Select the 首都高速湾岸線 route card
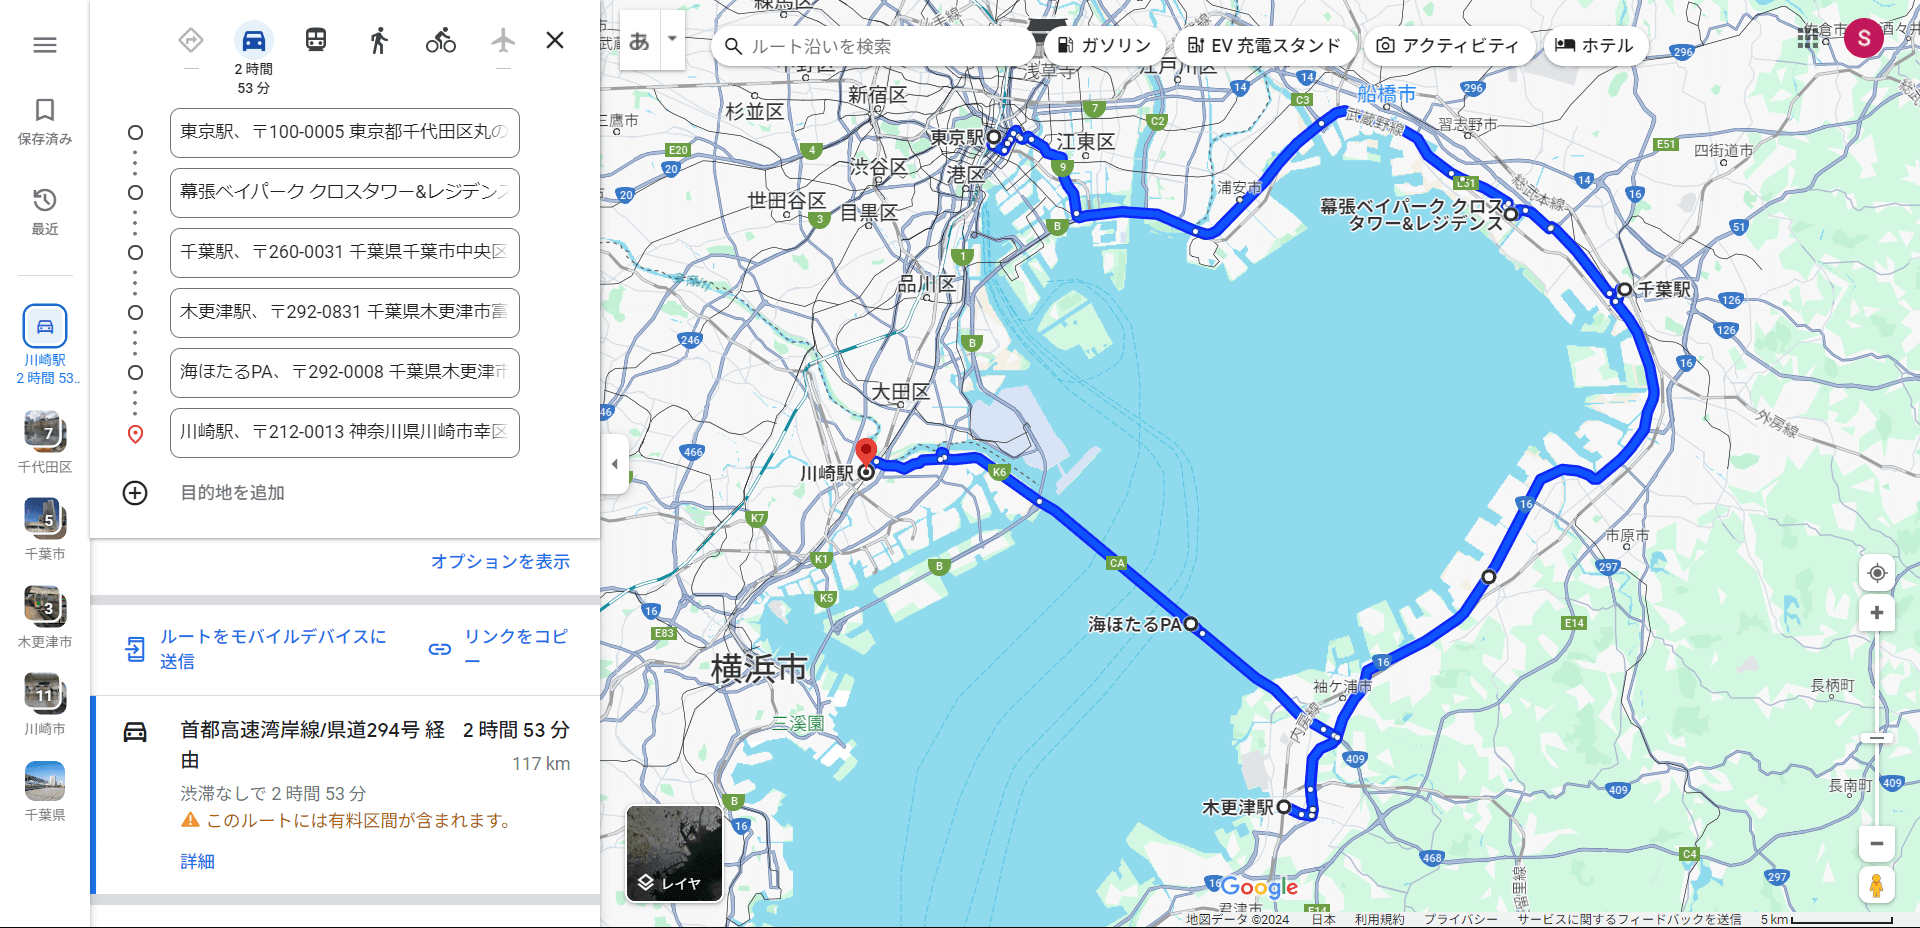The image size is (1920, 928). (x=345, y=795)
